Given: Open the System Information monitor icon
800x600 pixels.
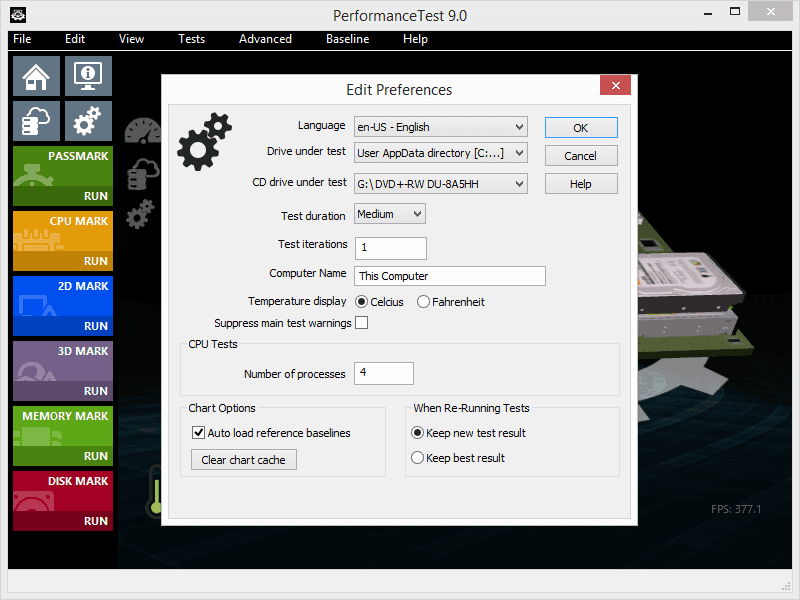Looking at the screenshot, I should [88, 76].
